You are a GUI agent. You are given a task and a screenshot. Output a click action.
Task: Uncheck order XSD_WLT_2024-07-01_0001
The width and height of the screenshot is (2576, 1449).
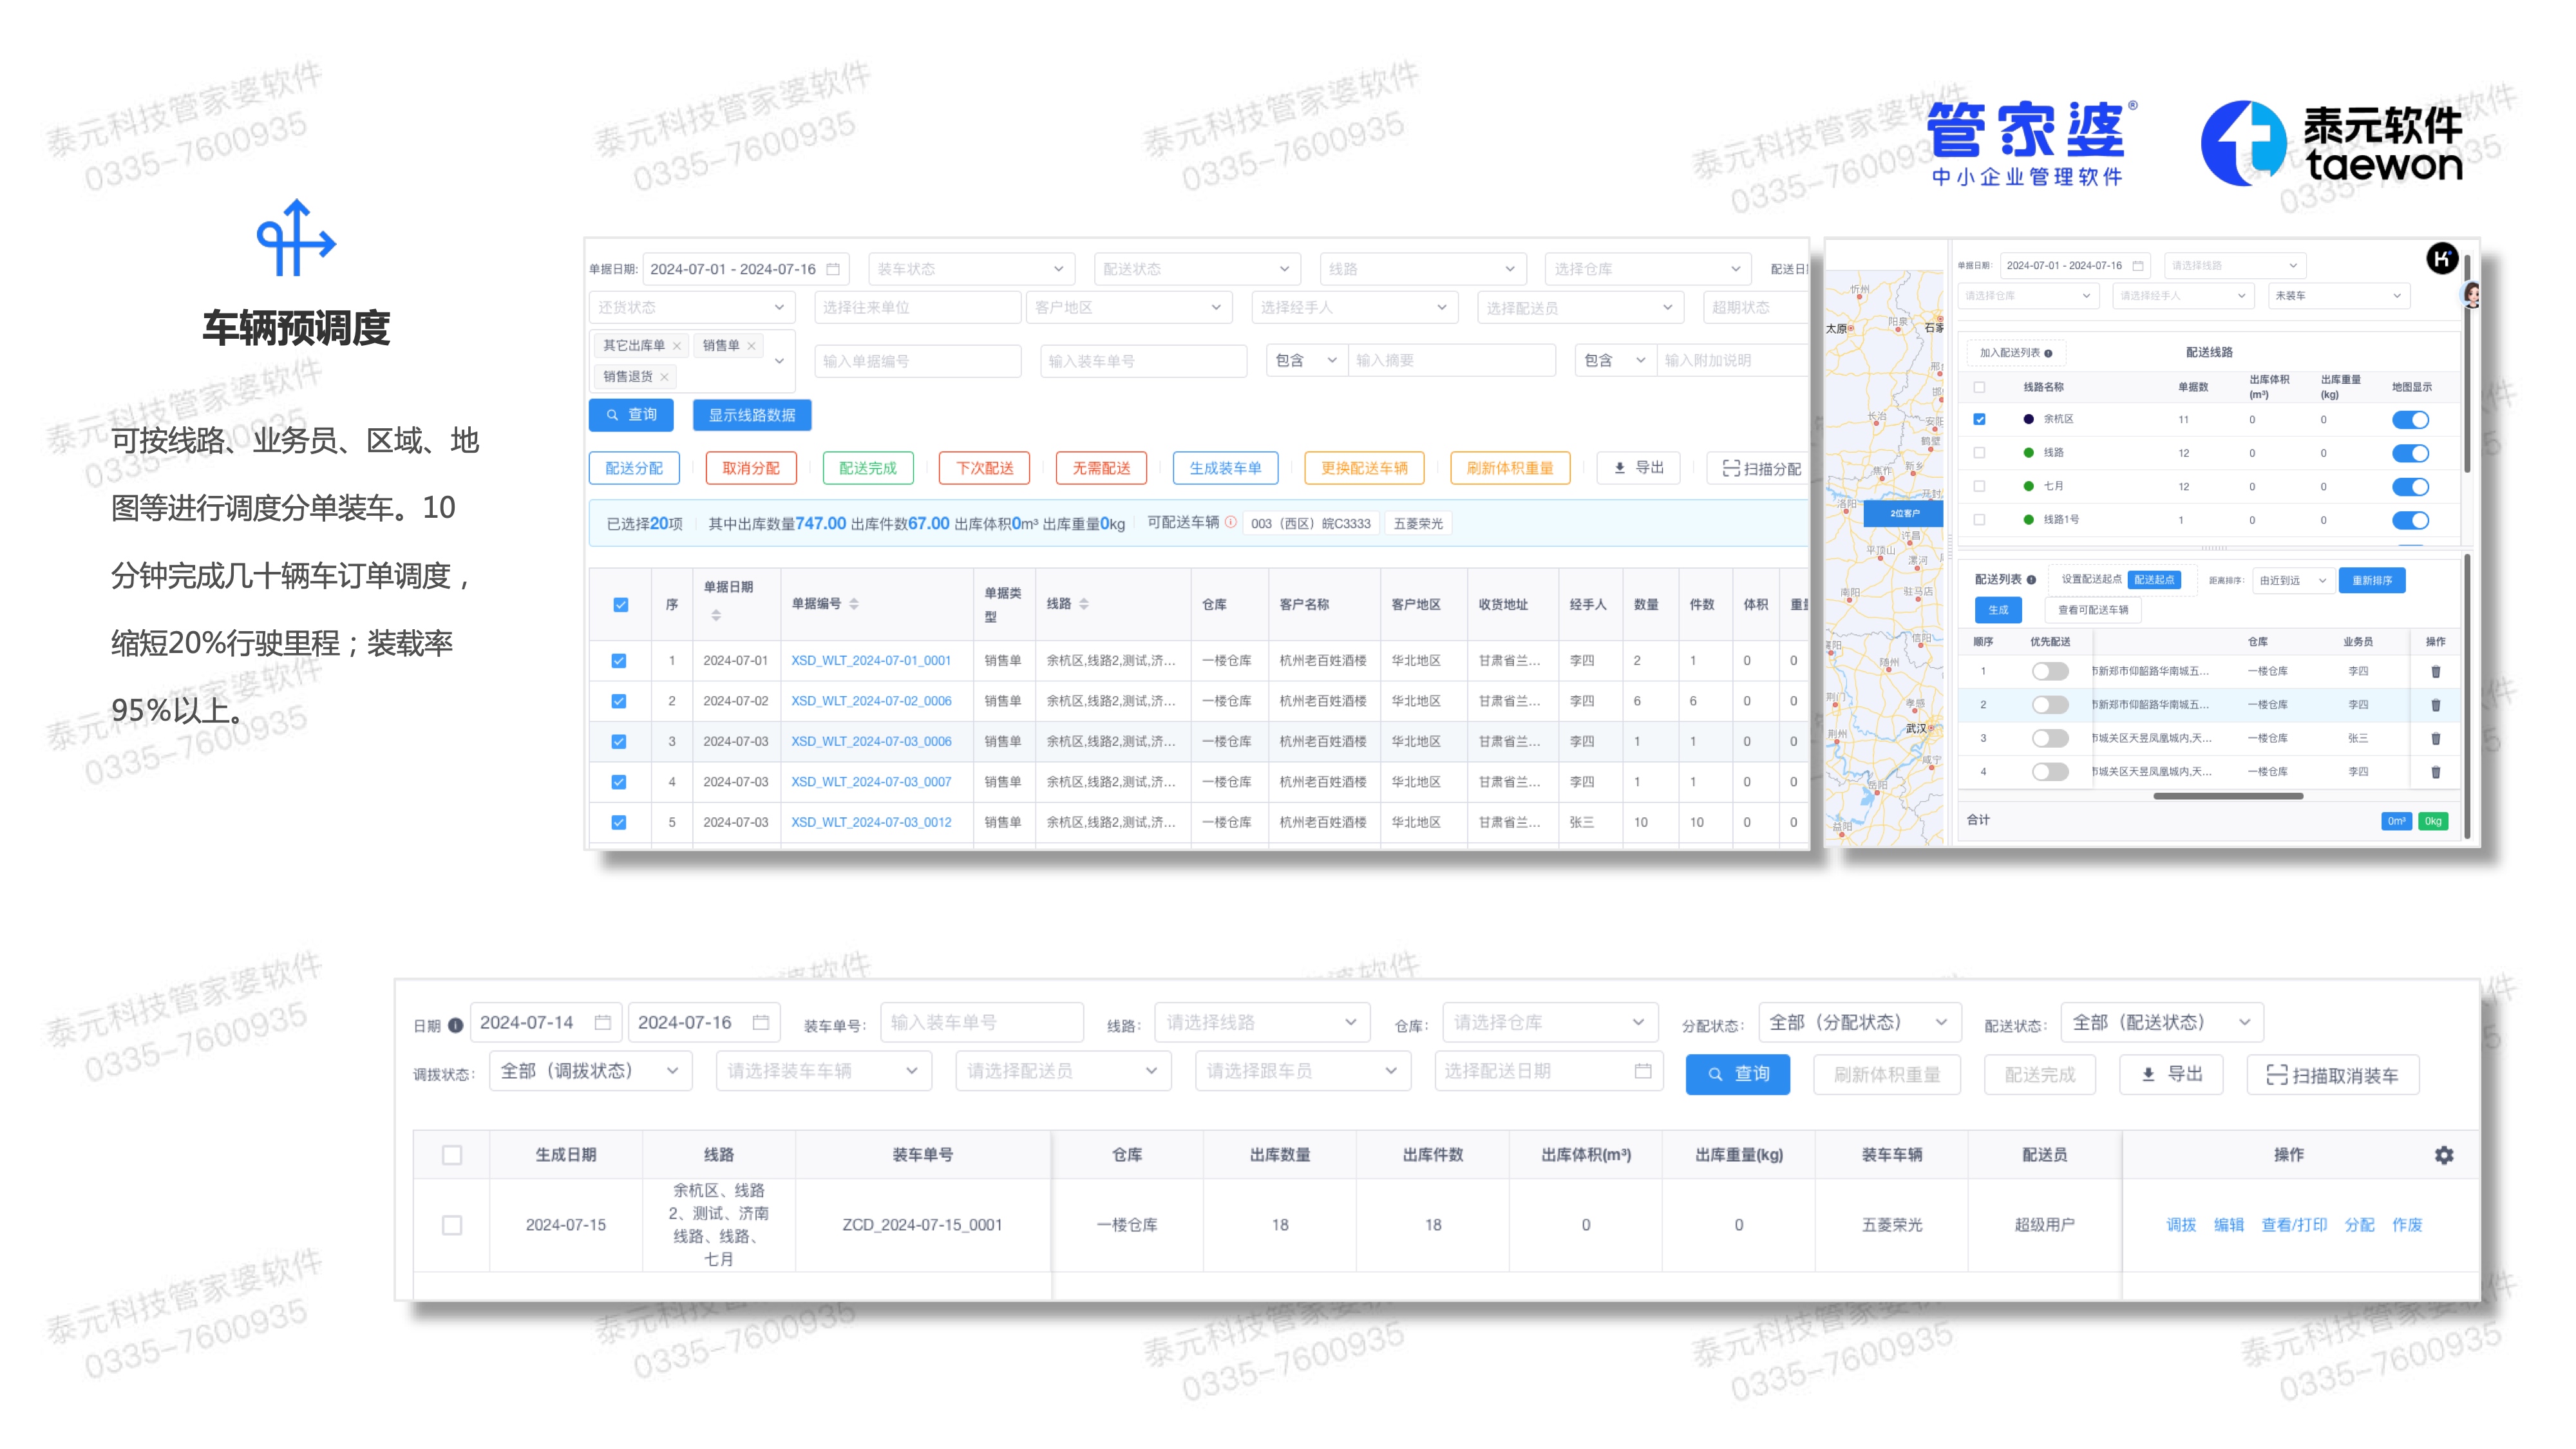619,661
